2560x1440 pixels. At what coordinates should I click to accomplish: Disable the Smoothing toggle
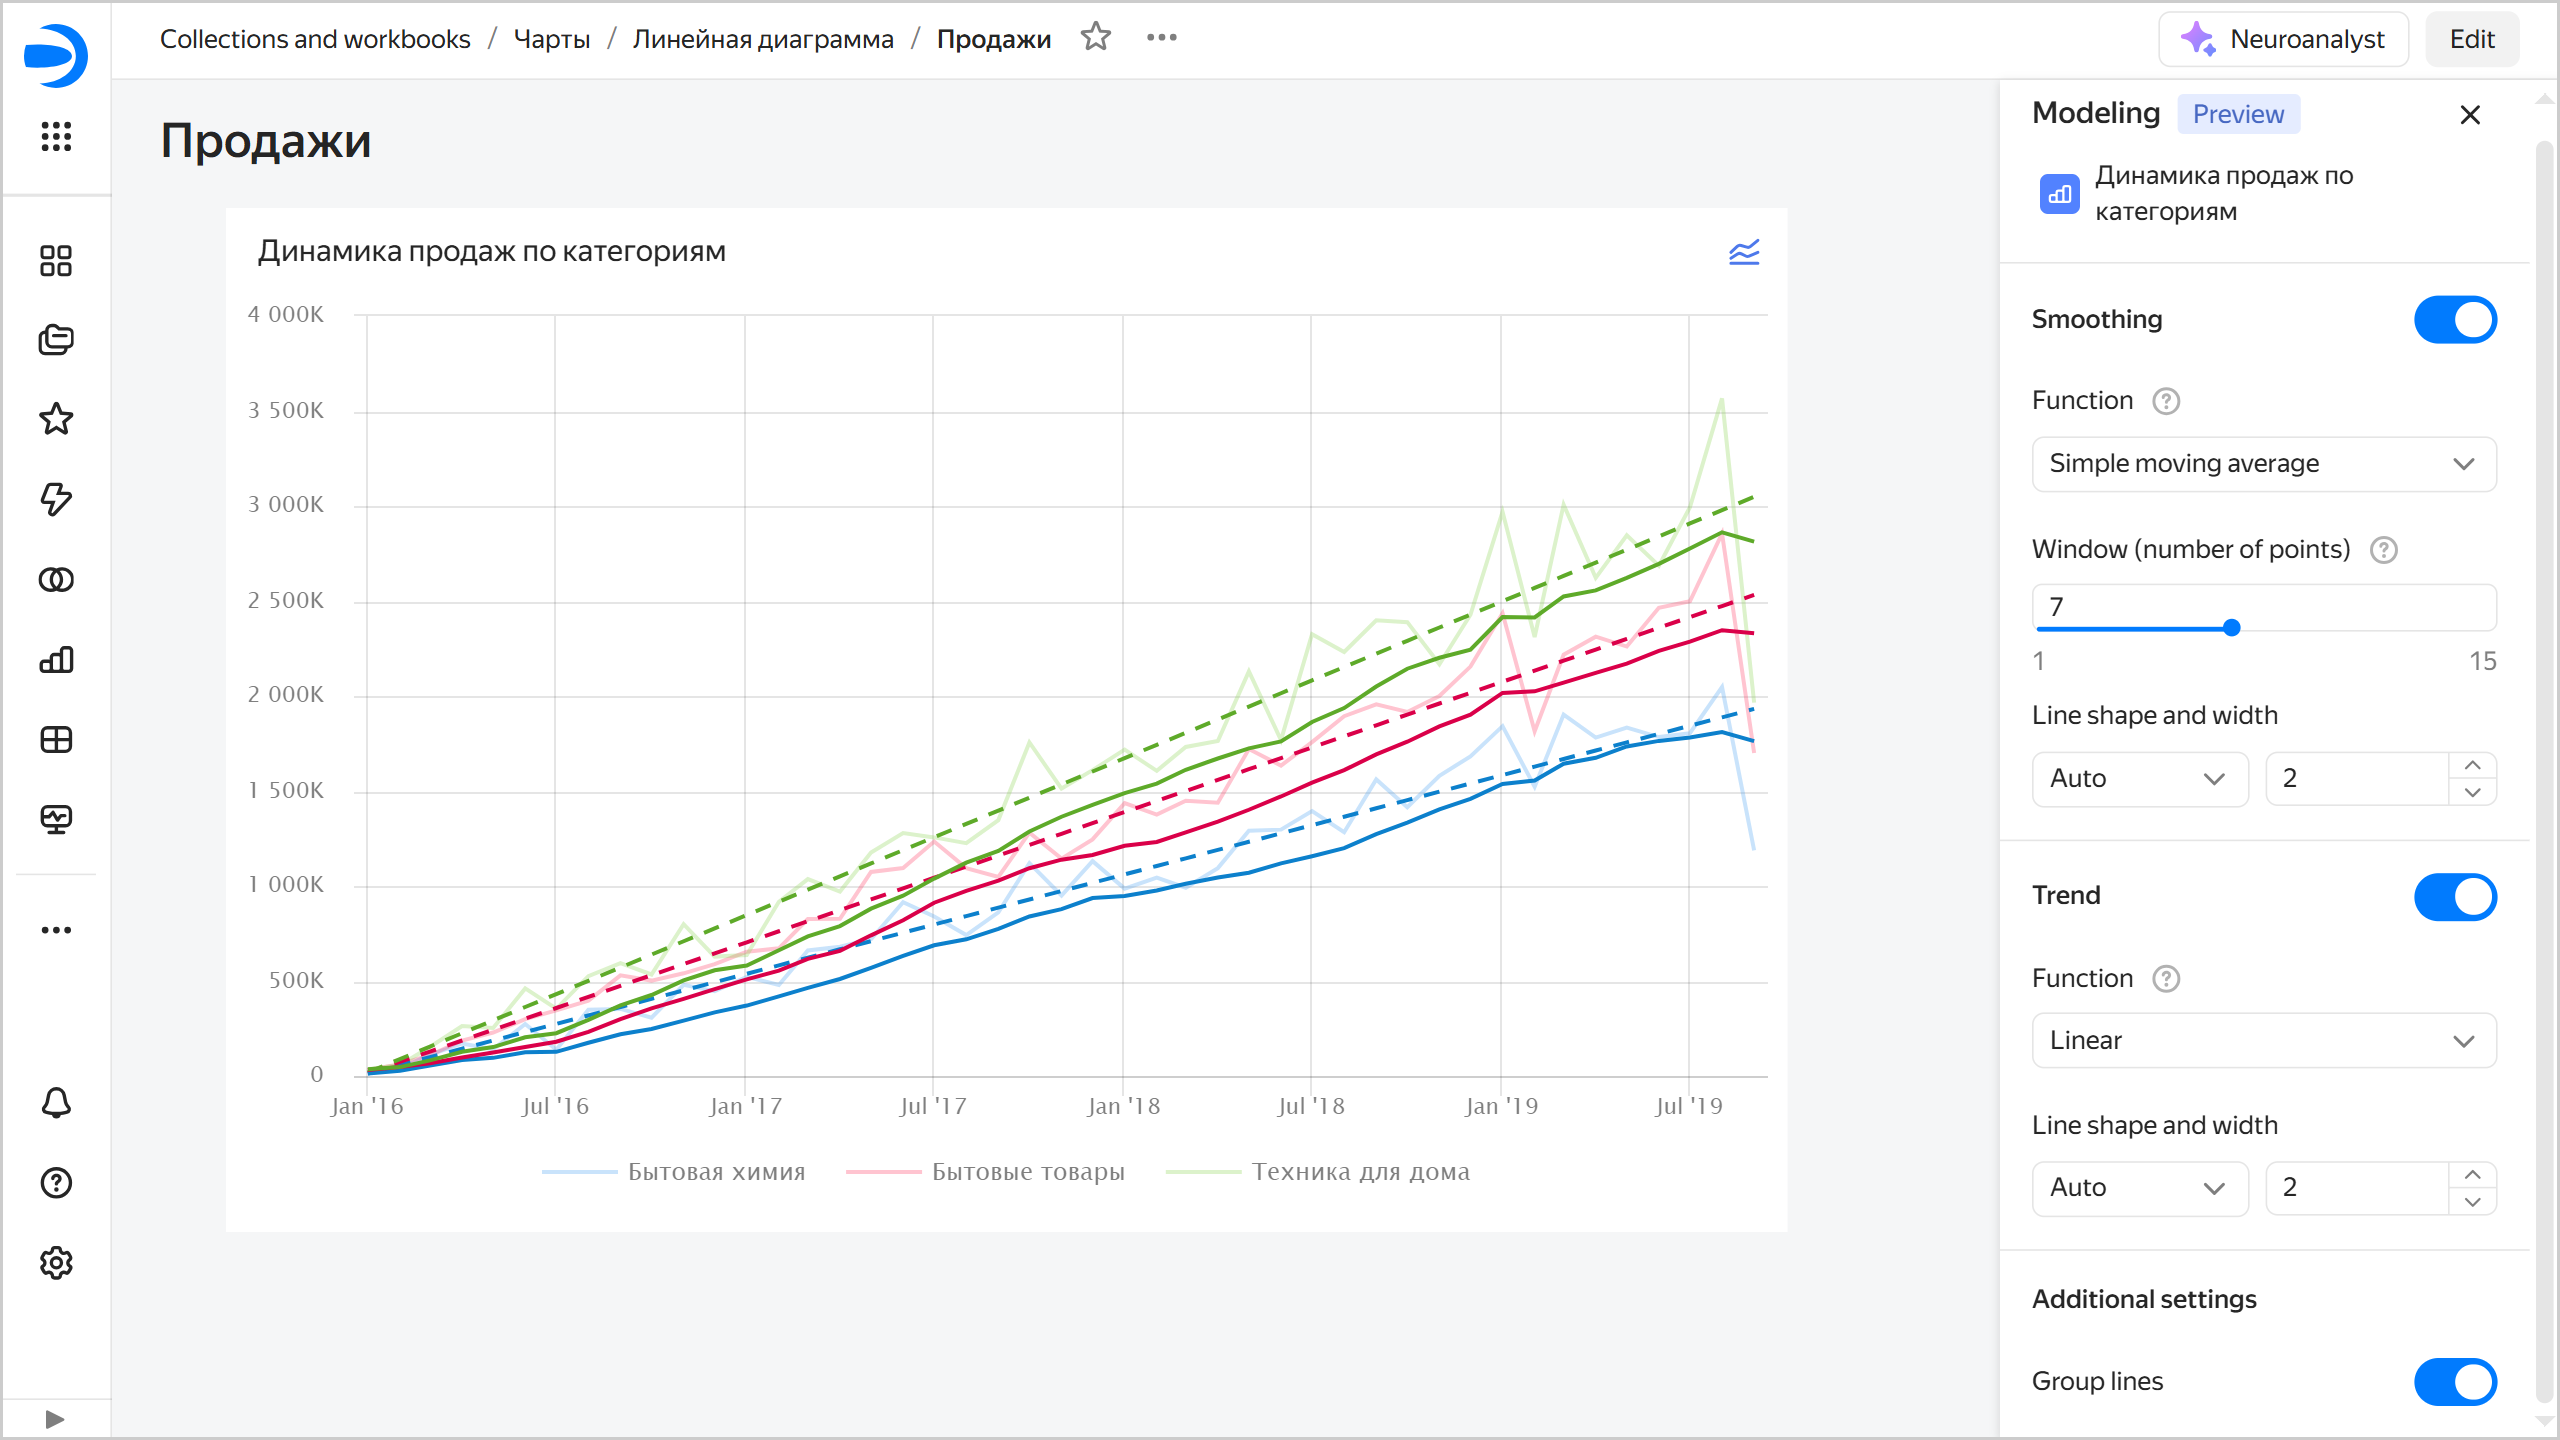click(2454, 320)
